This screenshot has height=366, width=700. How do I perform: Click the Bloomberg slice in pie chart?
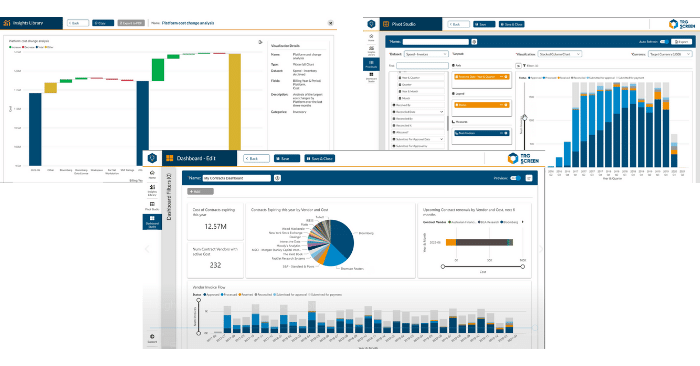pos(342,239)
